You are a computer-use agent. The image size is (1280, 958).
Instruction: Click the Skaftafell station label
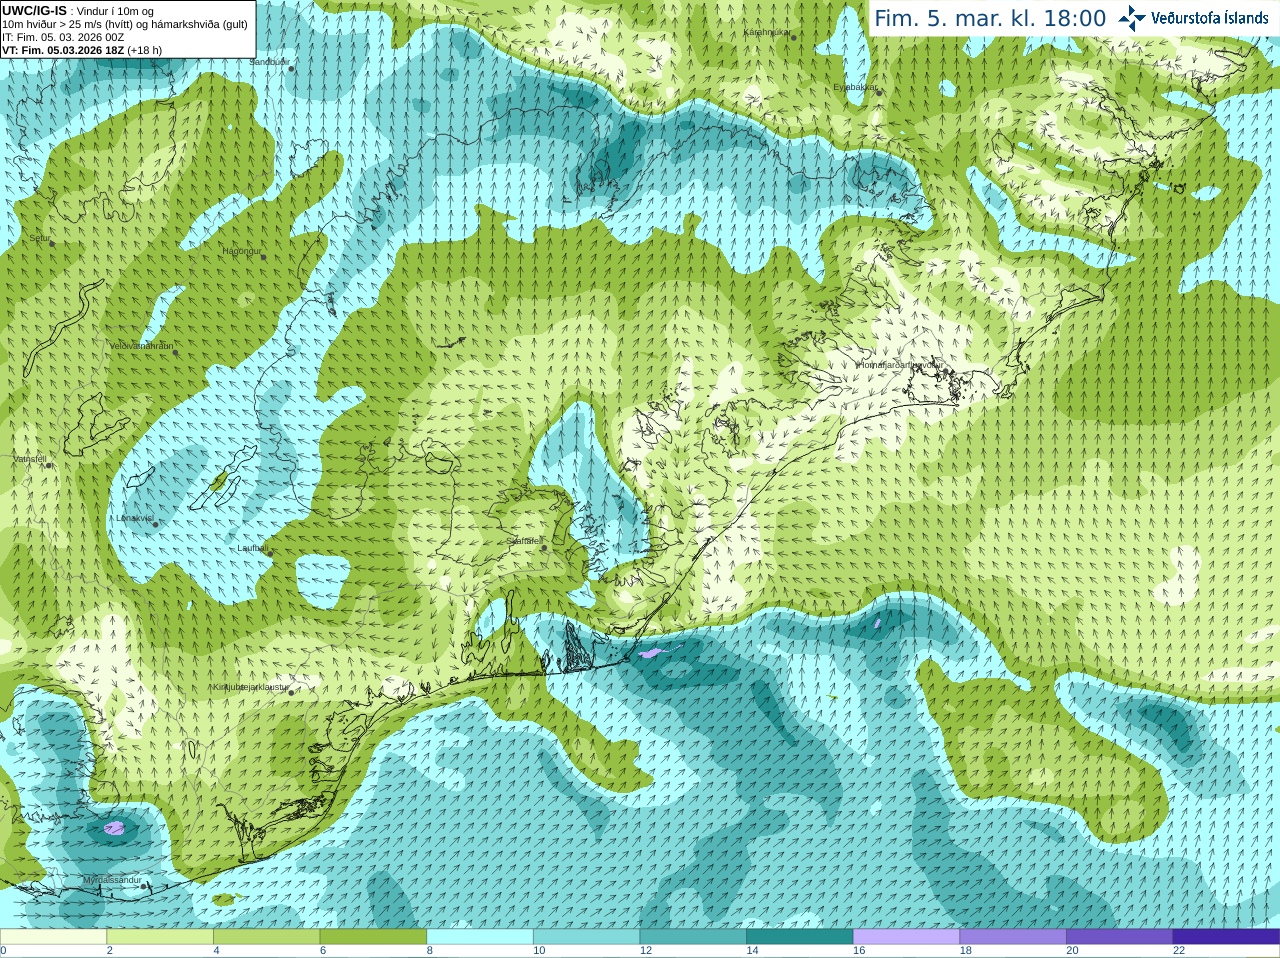(524, 541)
